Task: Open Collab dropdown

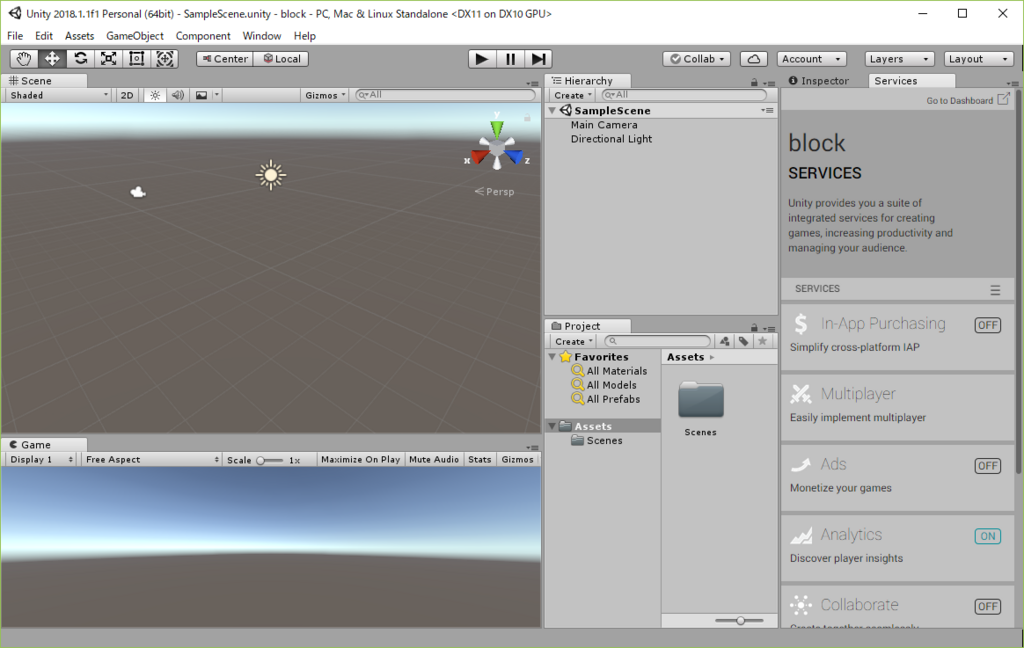Action: coord(697,59)
